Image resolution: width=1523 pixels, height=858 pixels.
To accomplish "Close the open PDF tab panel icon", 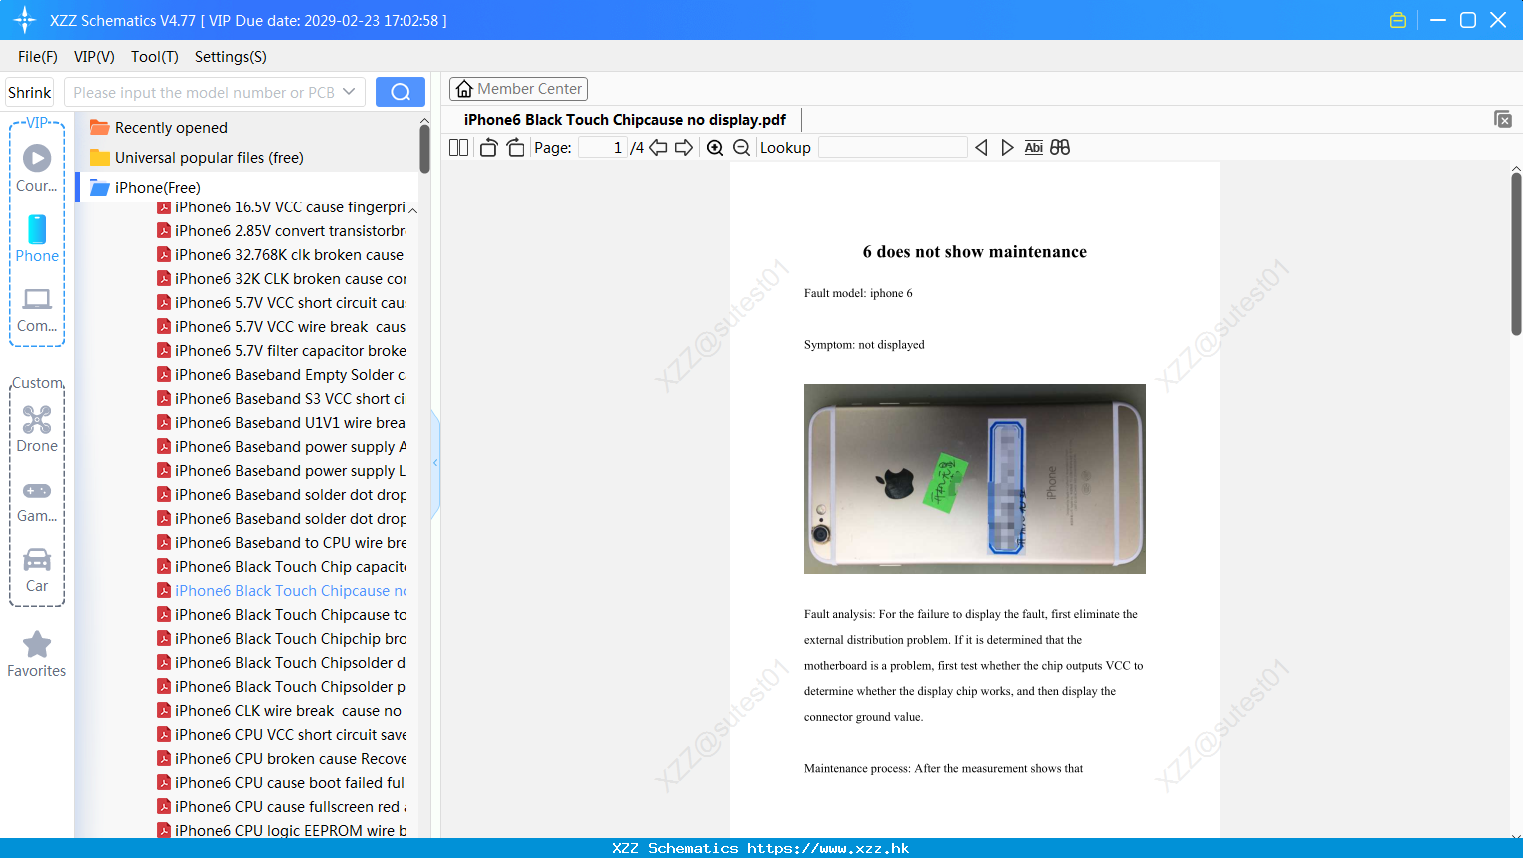I will [1502, 119].
